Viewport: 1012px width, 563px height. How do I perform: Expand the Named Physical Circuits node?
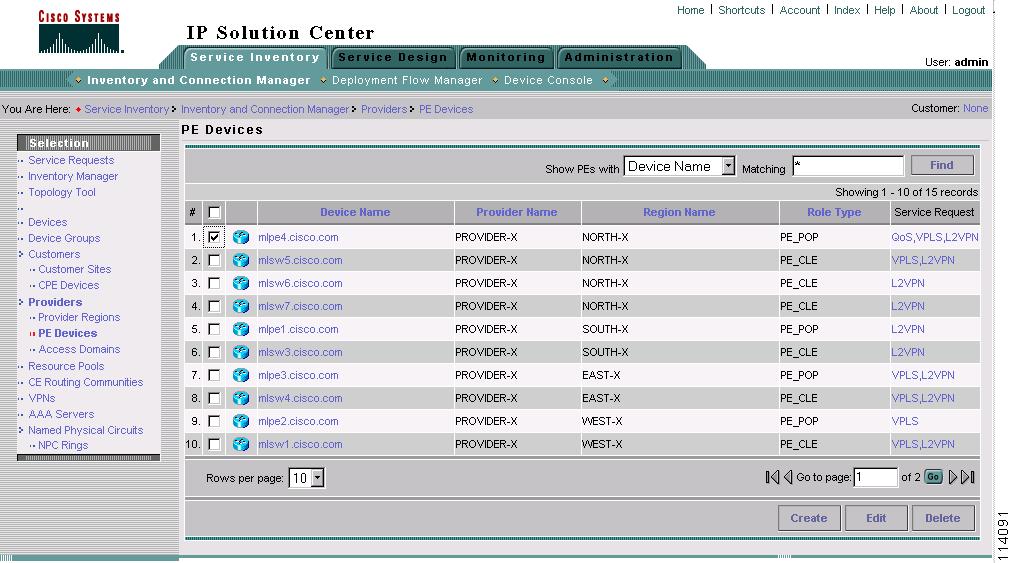pos(21,430)
